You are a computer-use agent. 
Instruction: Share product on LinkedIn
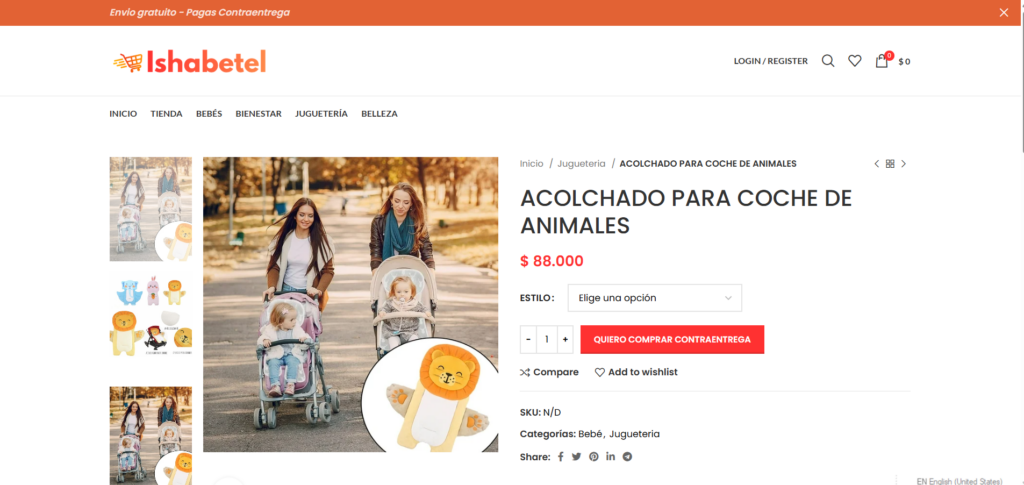[x=611, y=457]
